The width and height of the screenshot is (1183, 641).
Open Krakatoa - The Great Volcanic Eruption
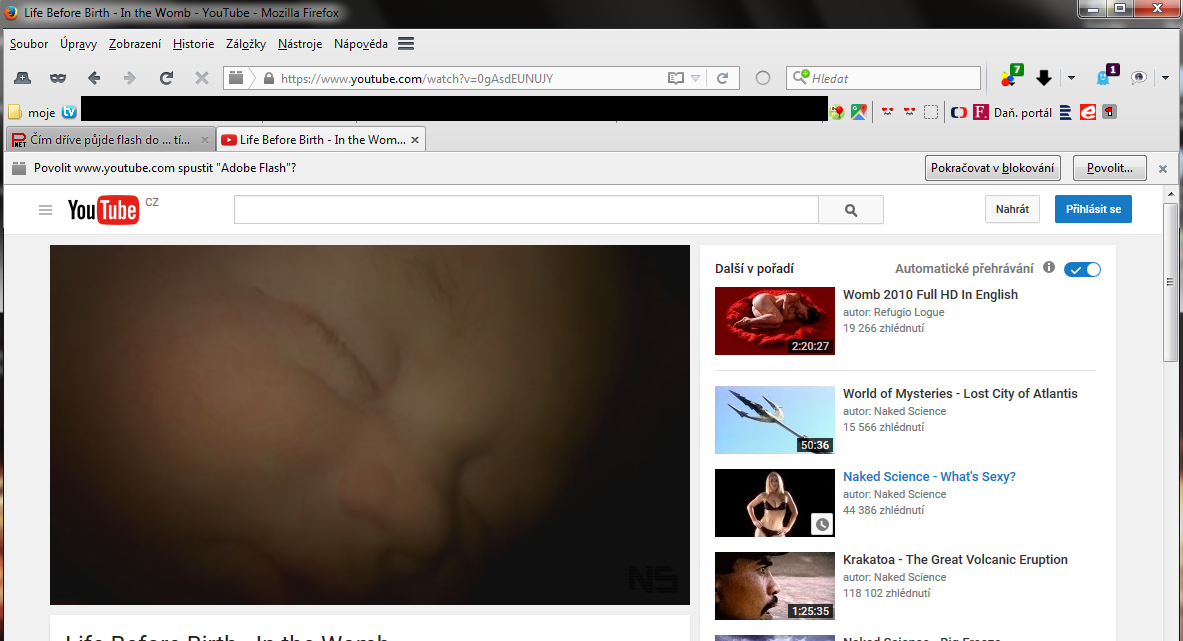[x=955, y=560]
